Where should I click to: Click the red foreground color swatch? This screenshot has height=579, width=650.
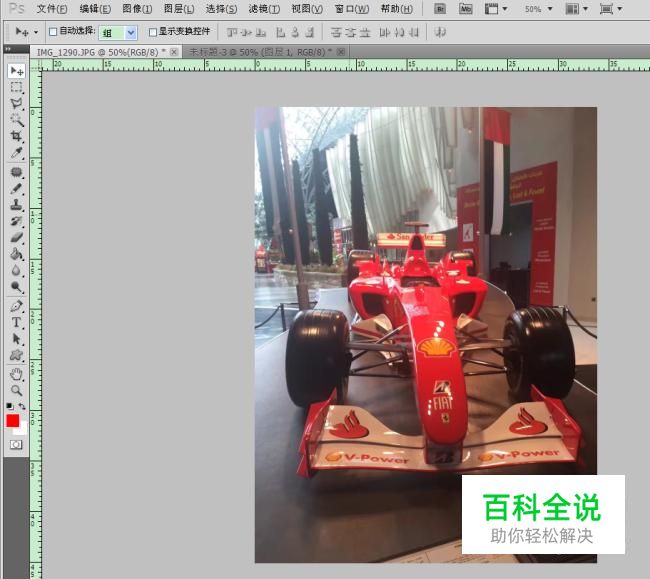(12, 420)
